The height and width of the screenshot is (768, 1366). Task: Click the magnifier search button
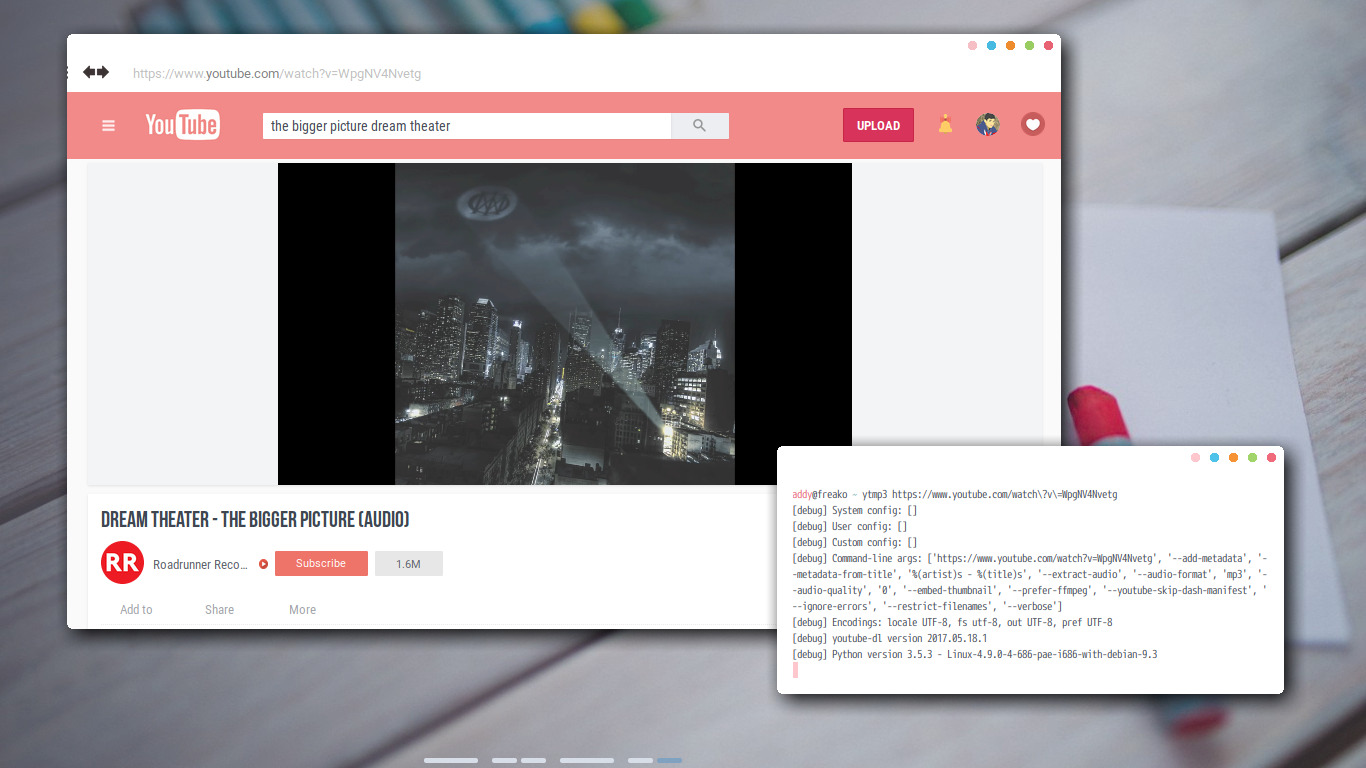(x=699, y=126)
